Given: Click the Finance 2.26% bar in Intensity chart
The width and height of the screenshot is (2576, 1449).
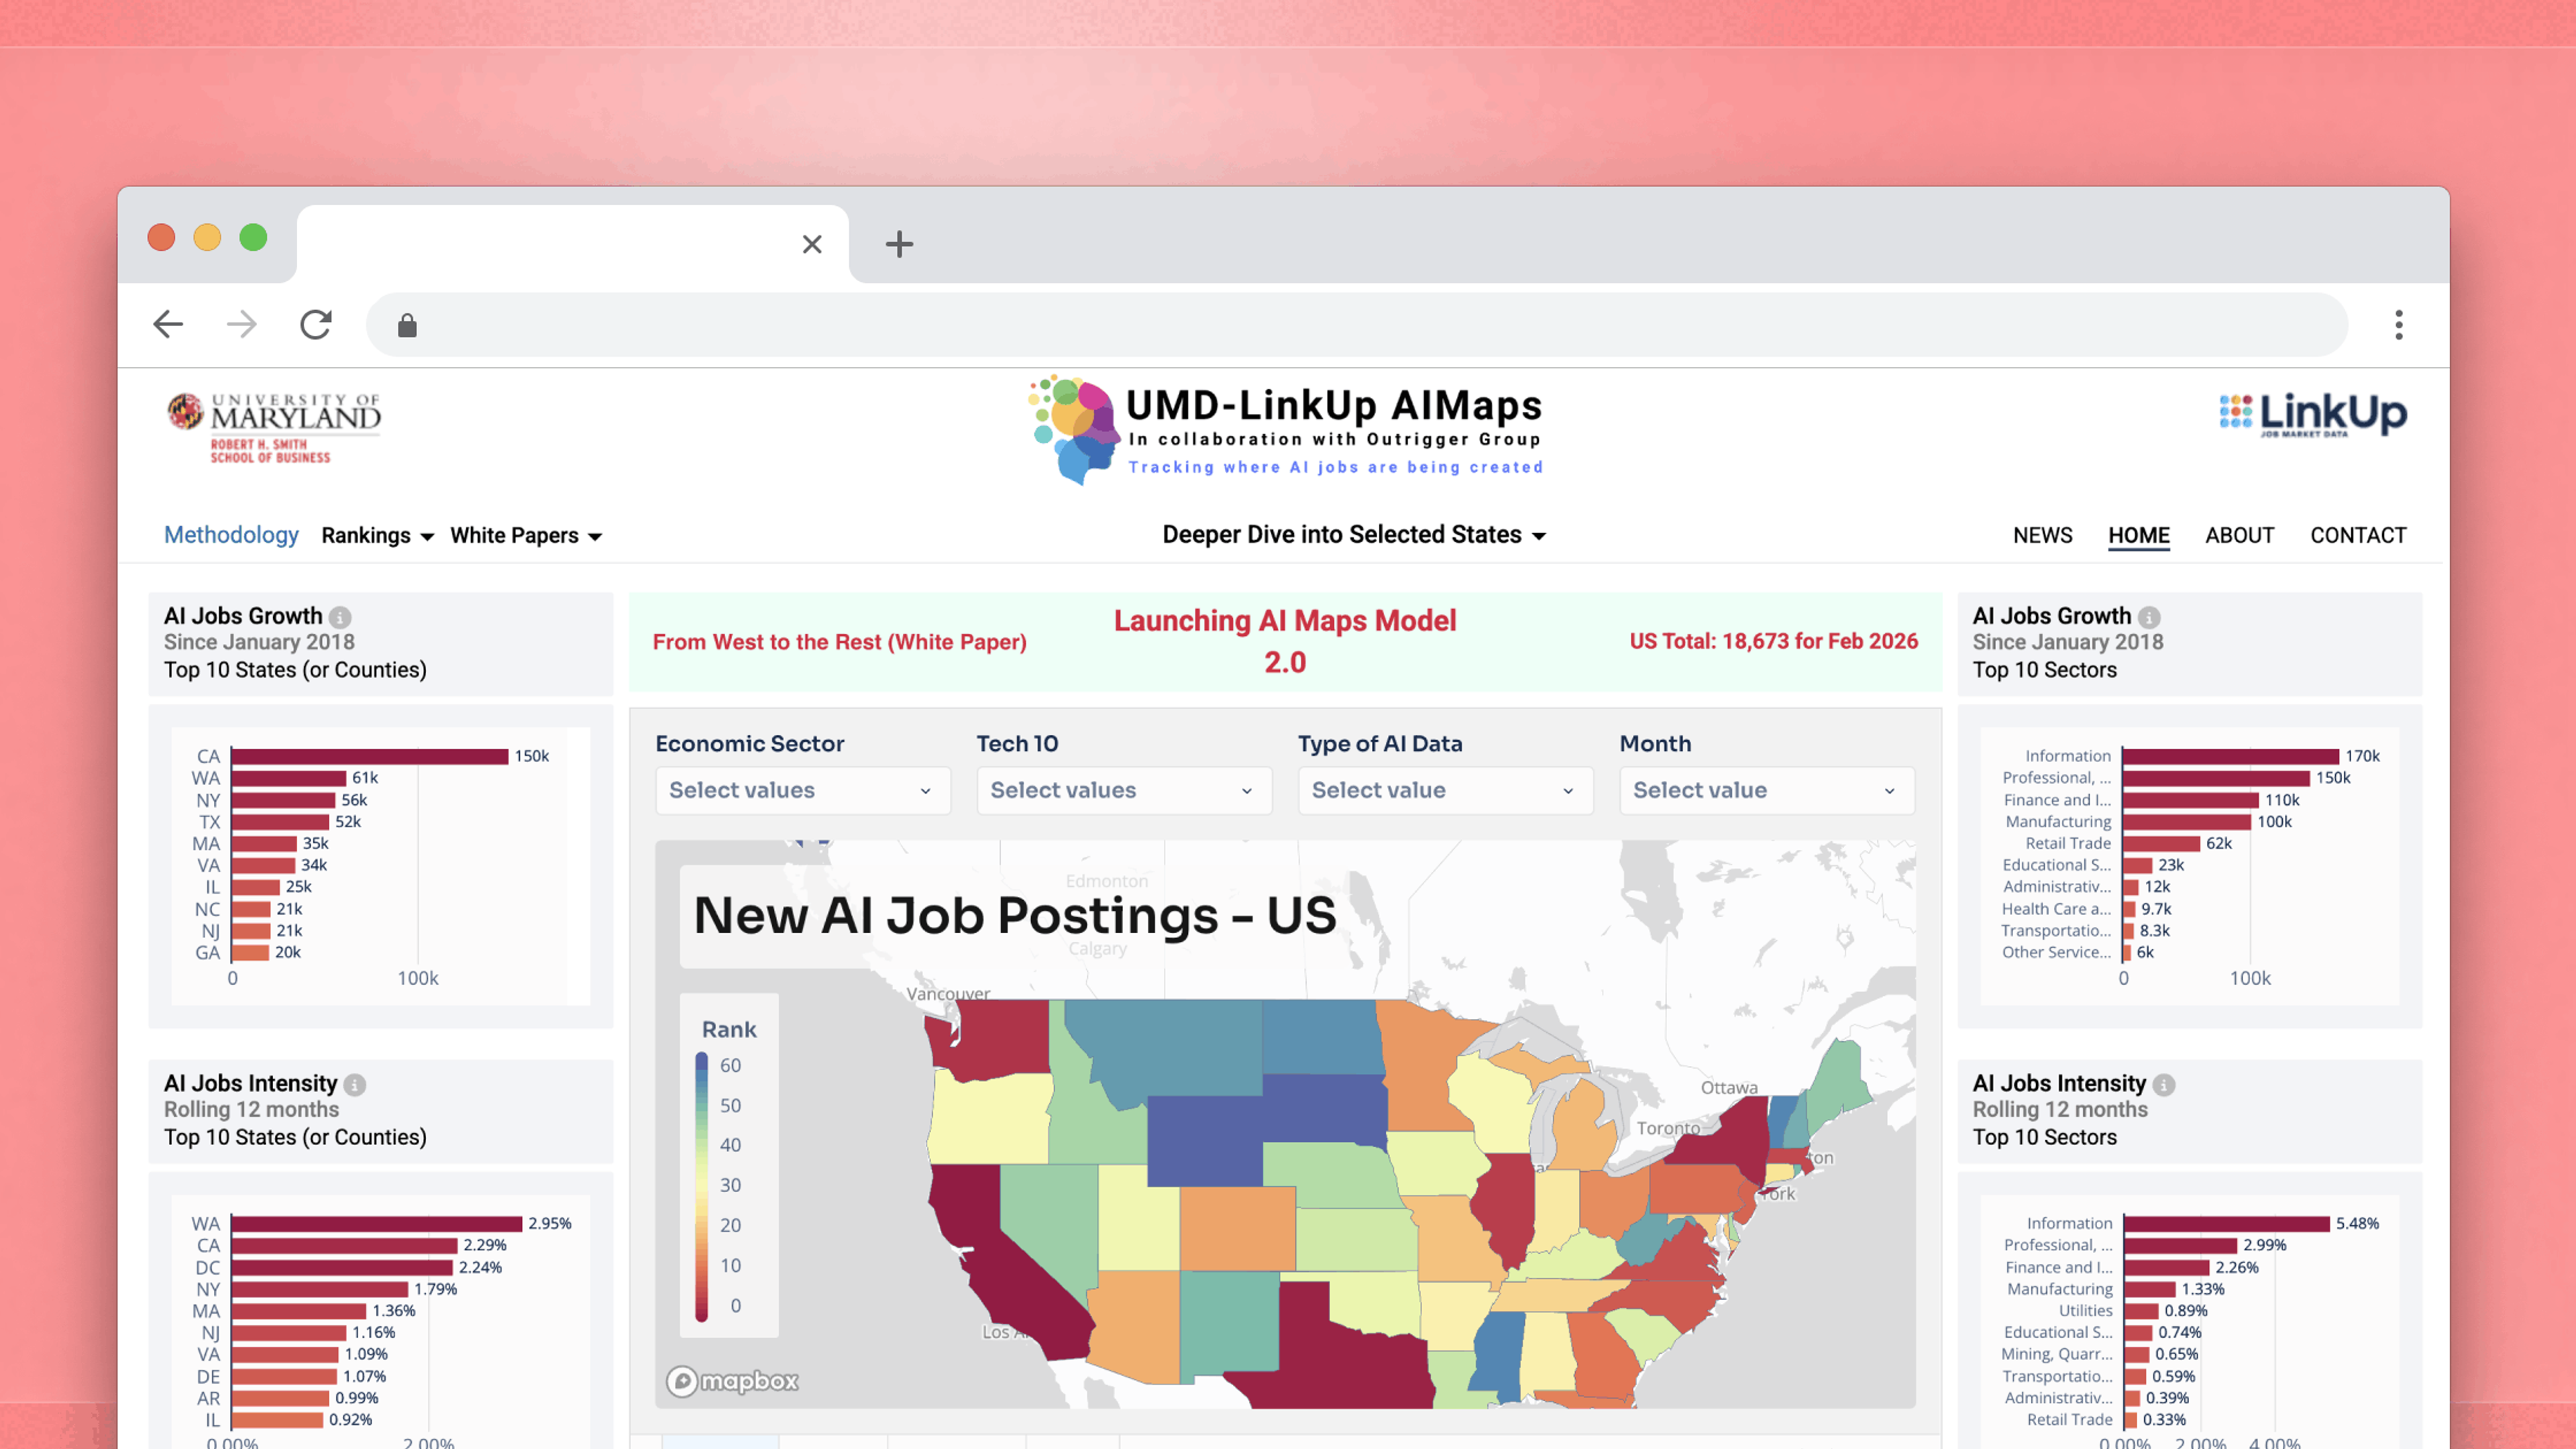Looking at the screenshot, I should pos(2167,1268).
